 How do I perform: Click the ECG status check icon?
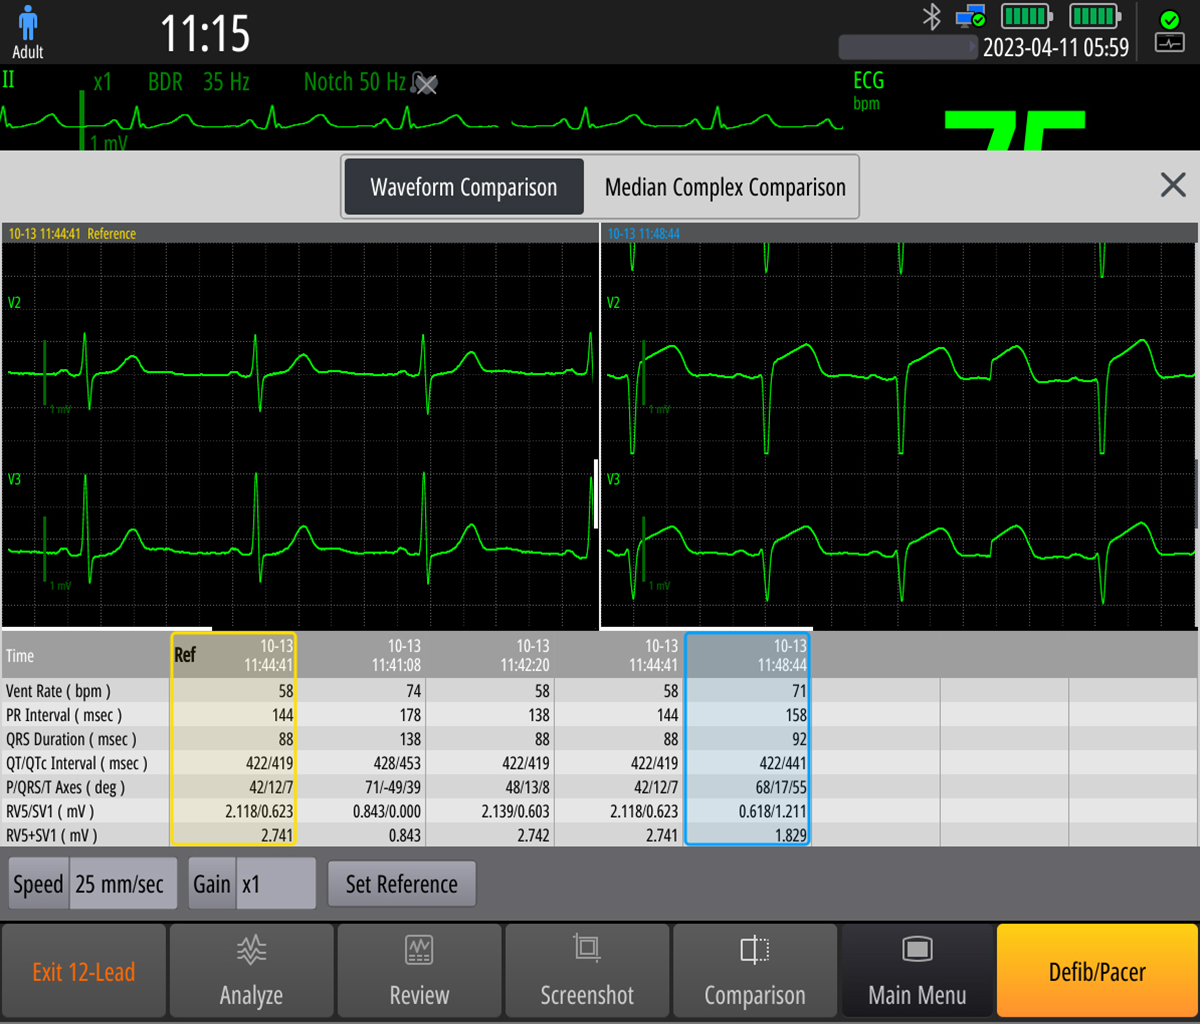[x=1169, y=31]
